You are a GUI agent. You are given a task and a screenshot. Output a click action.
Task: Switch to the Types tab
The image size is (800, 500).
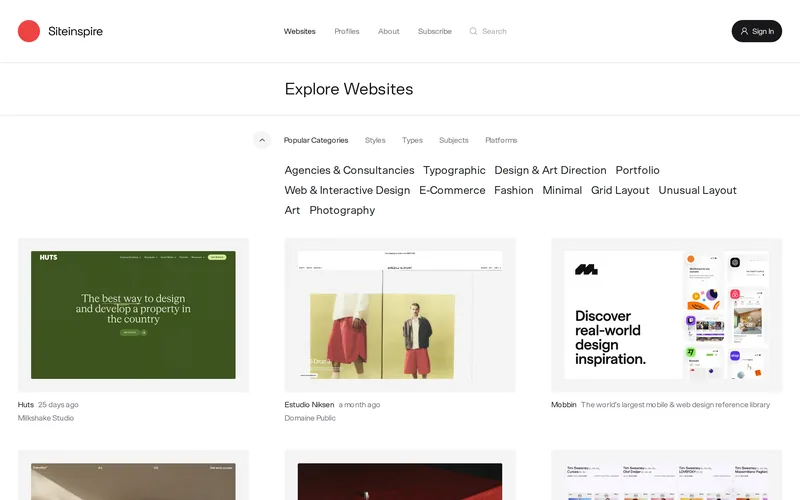[412, 140]
